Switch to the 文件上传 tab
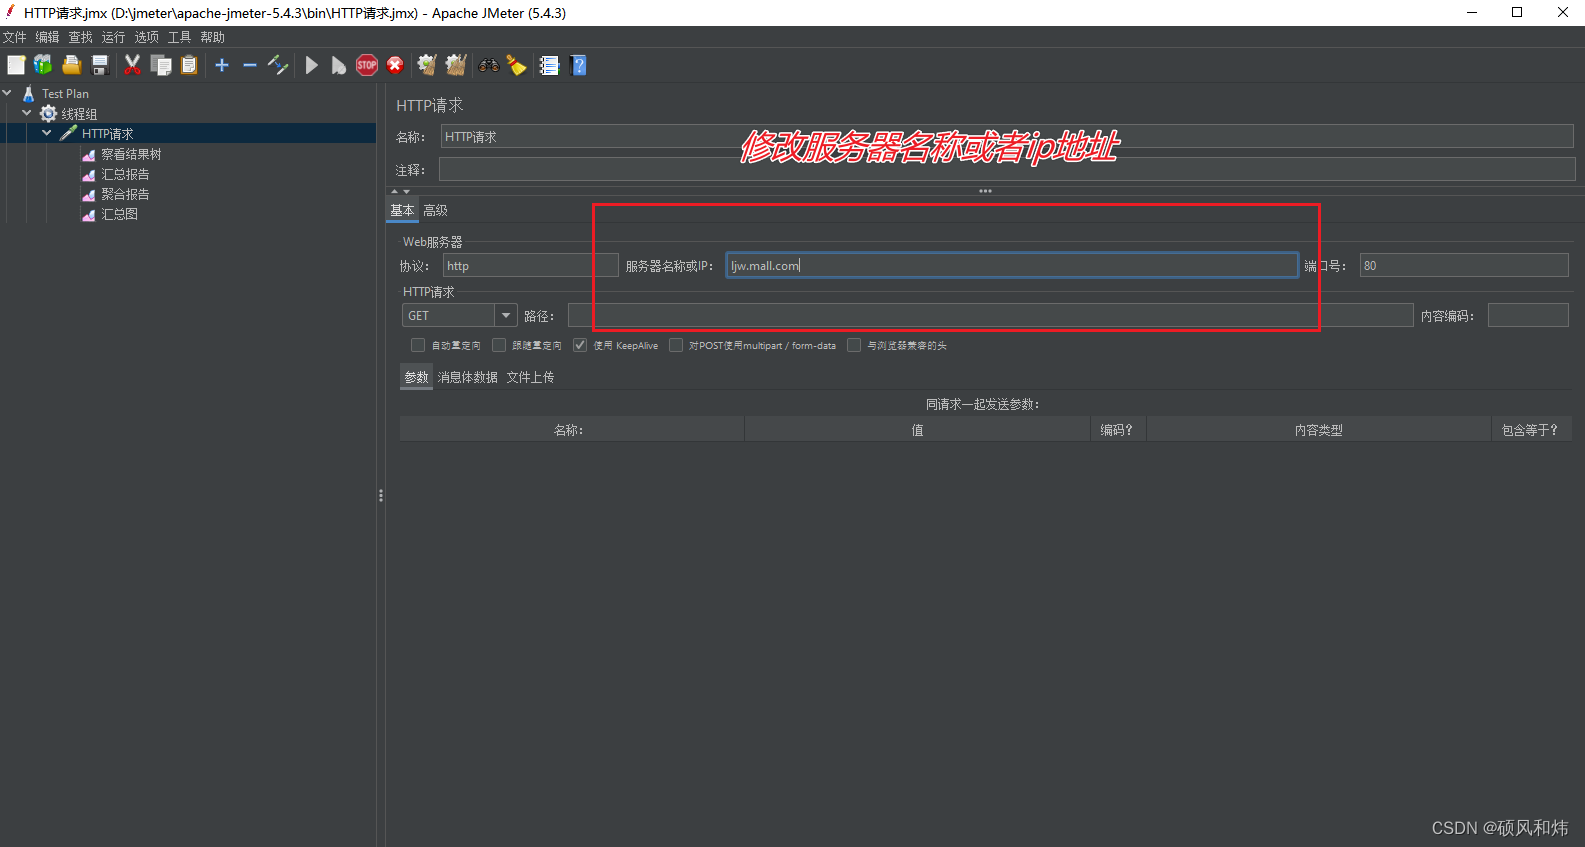 tap(530, 377)
